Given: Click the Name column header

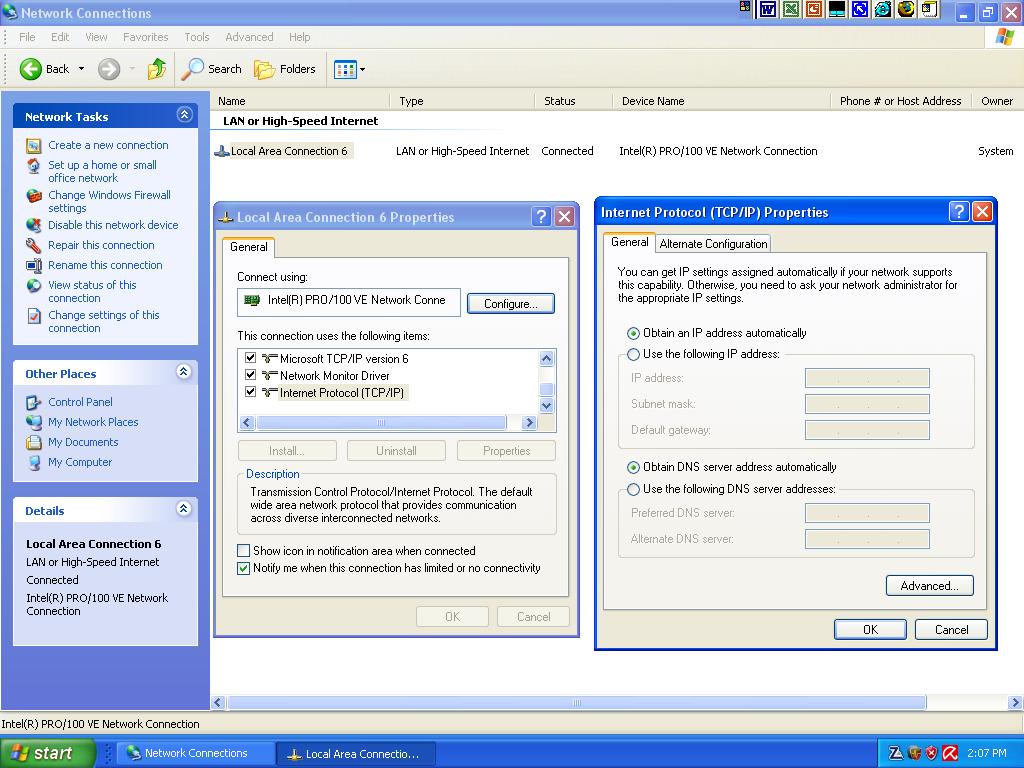Looking at the screenshot, I should pos(301,101).
